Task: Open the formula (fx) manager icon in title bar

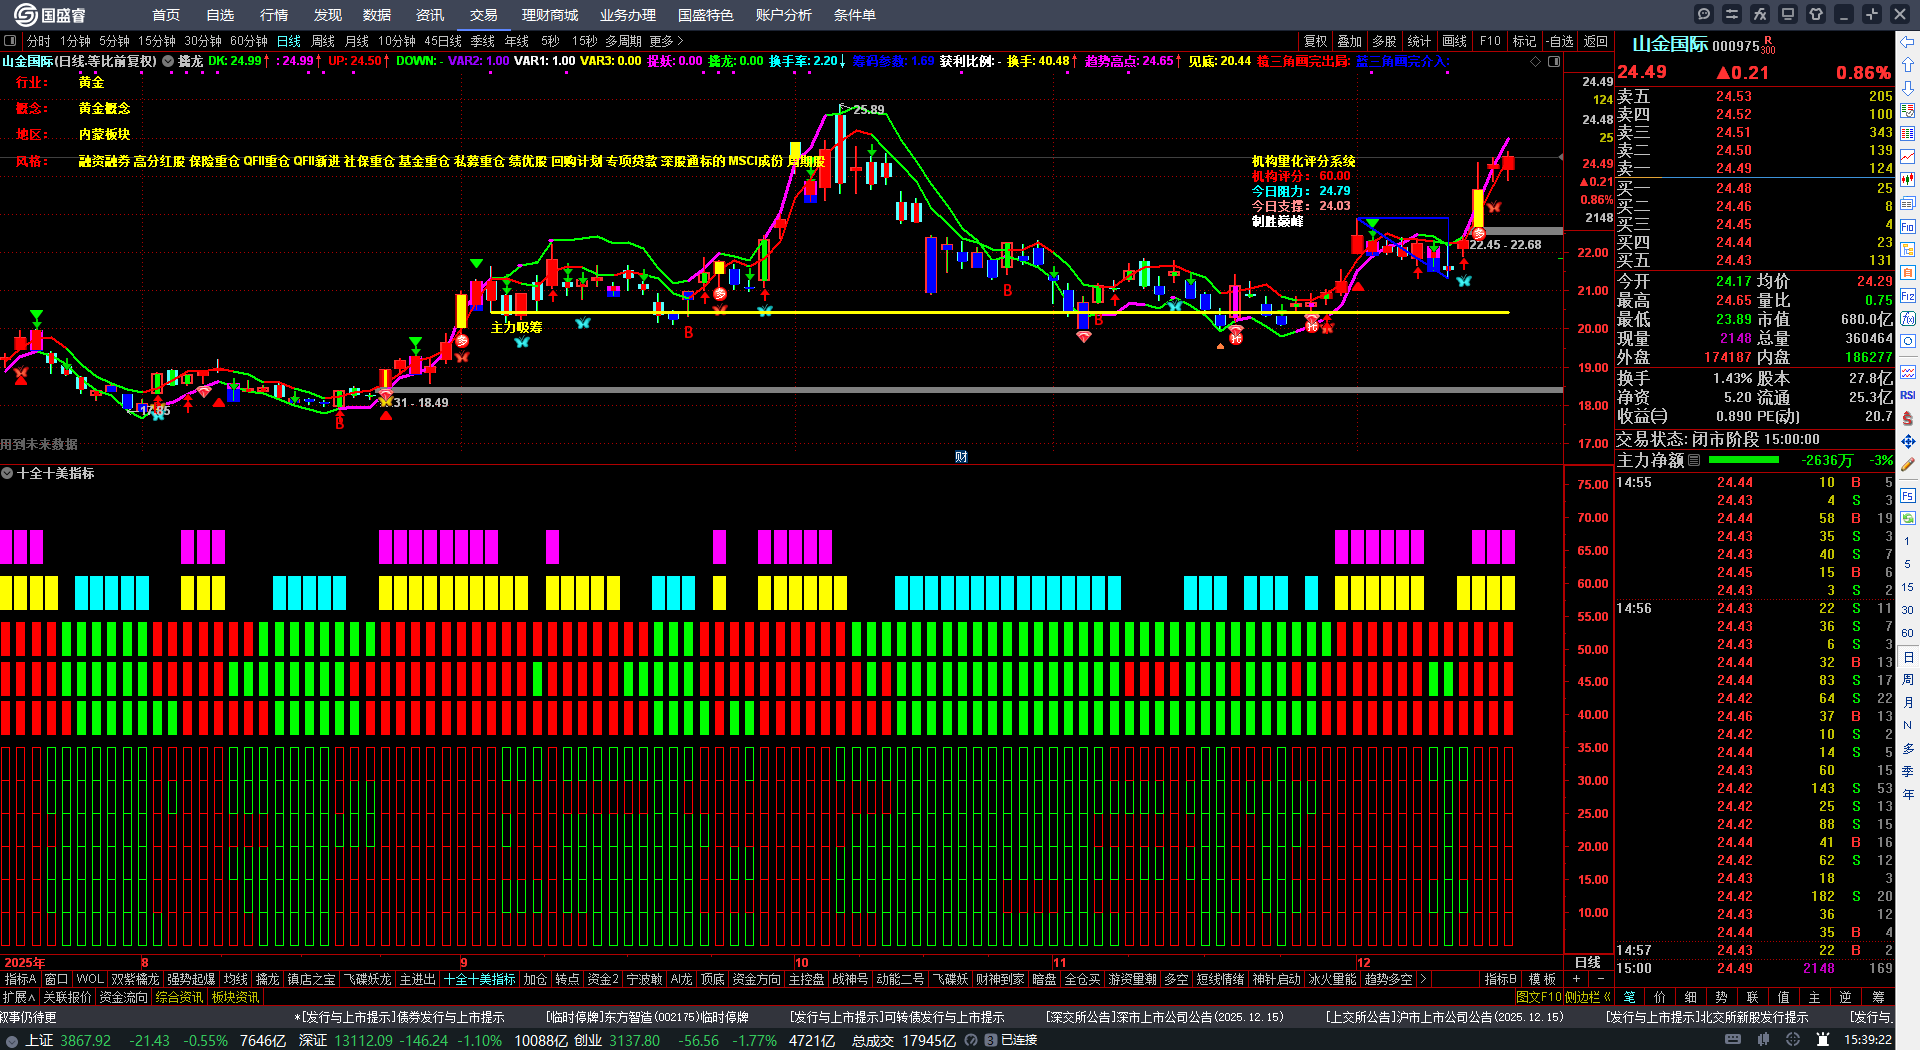Action: pos(1760,14)
